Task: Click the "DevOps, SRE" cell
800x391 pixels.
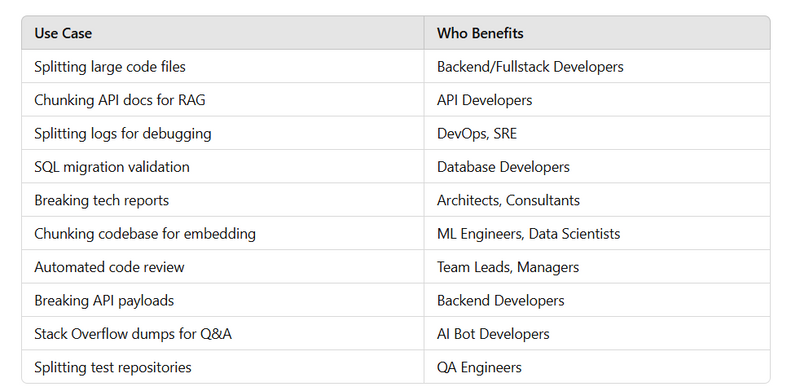Action: coord(597,133)
